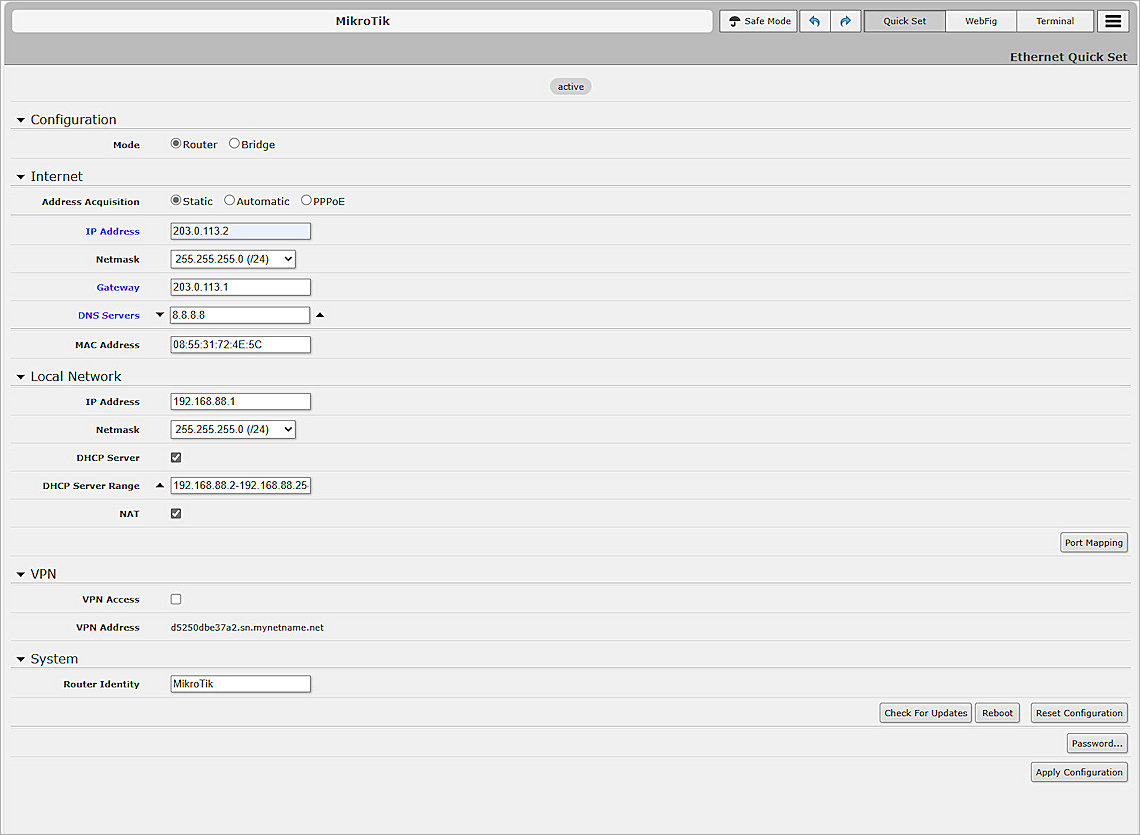Select Bridge mode
The width and height of the screenshot is (1140, 835).
pyautogui.click(x=232, y=144)
